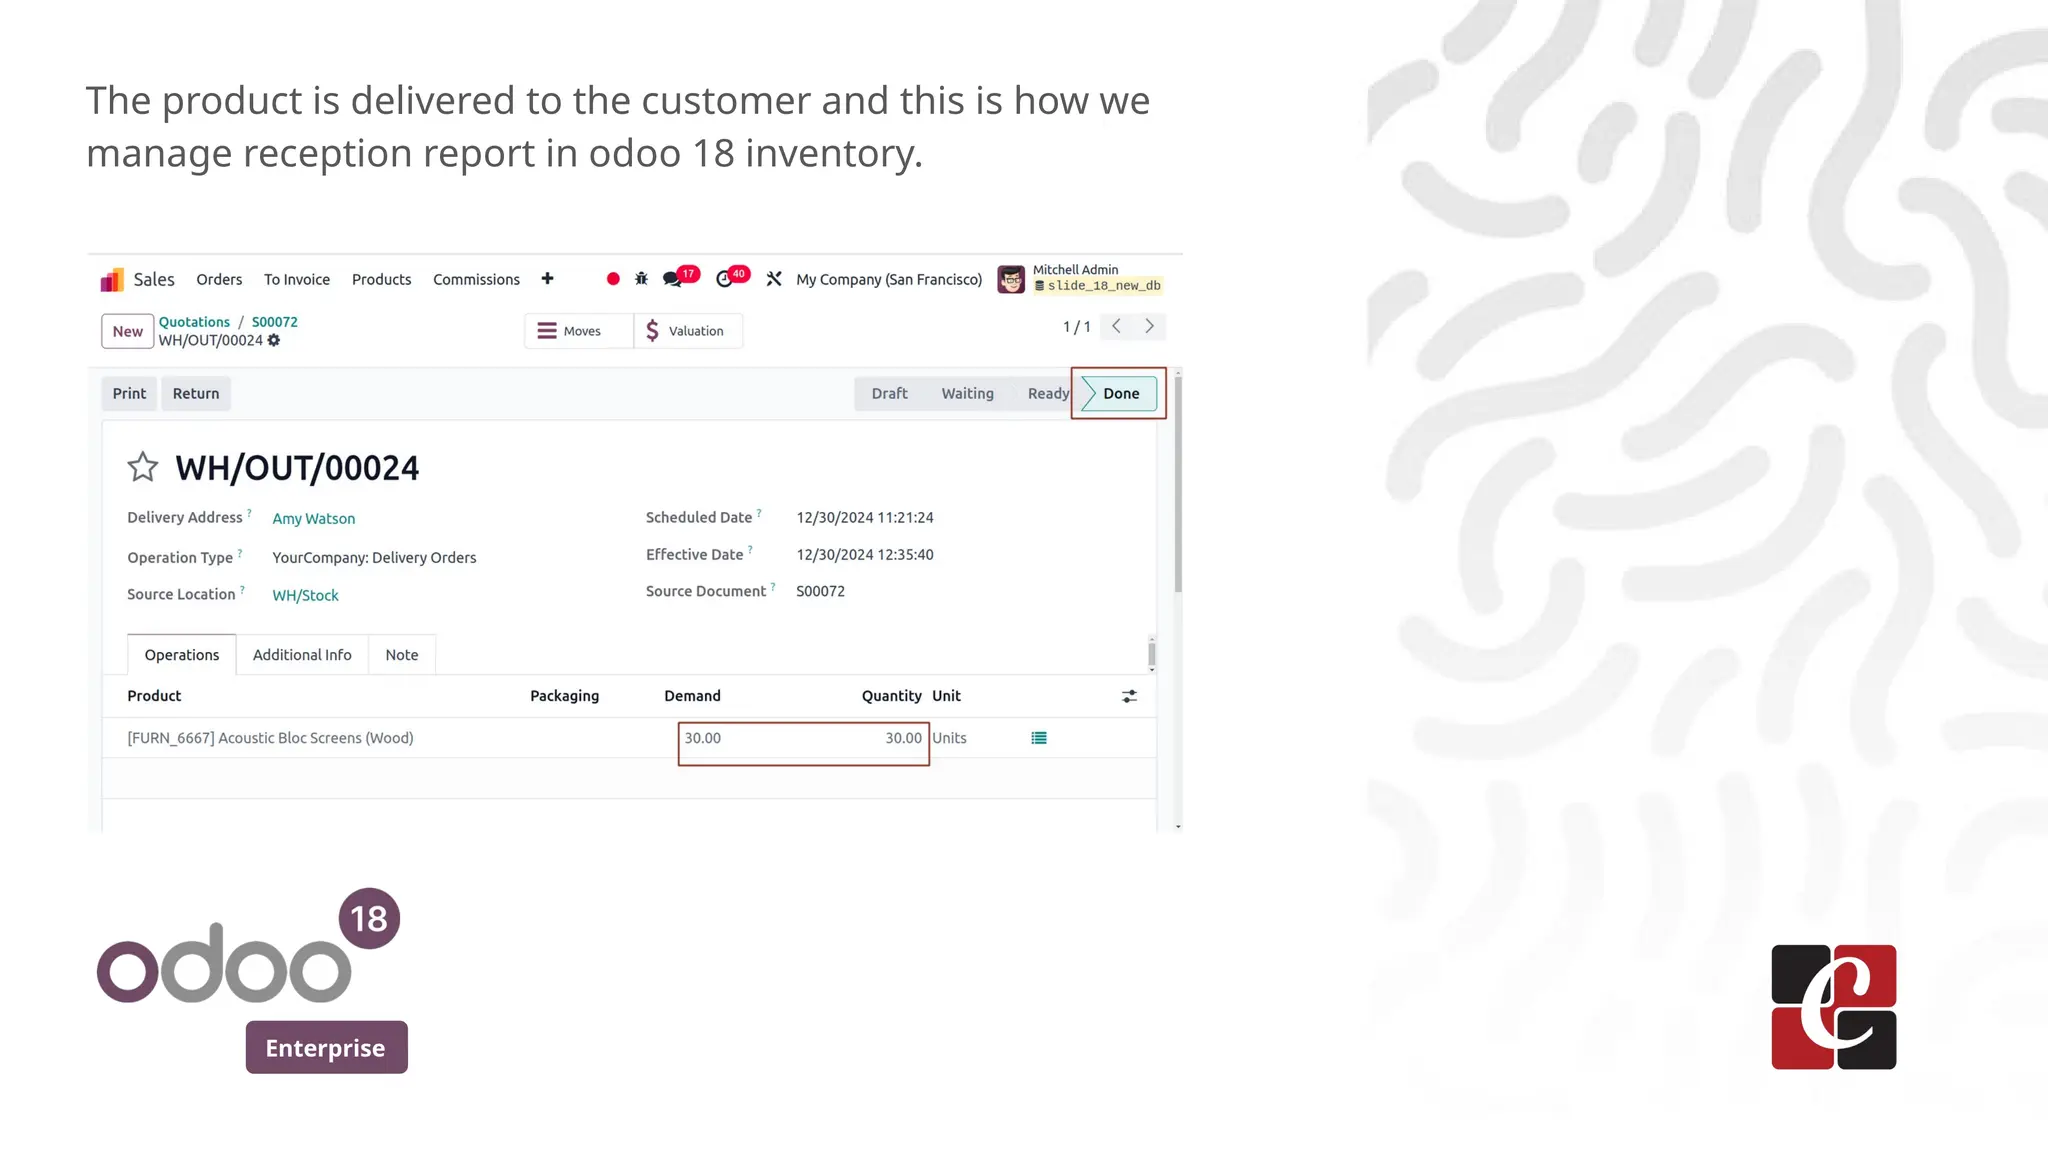Open Amy Watson delivery address link
This screenshot has width=2048, height=1152.
click(314, 519)
